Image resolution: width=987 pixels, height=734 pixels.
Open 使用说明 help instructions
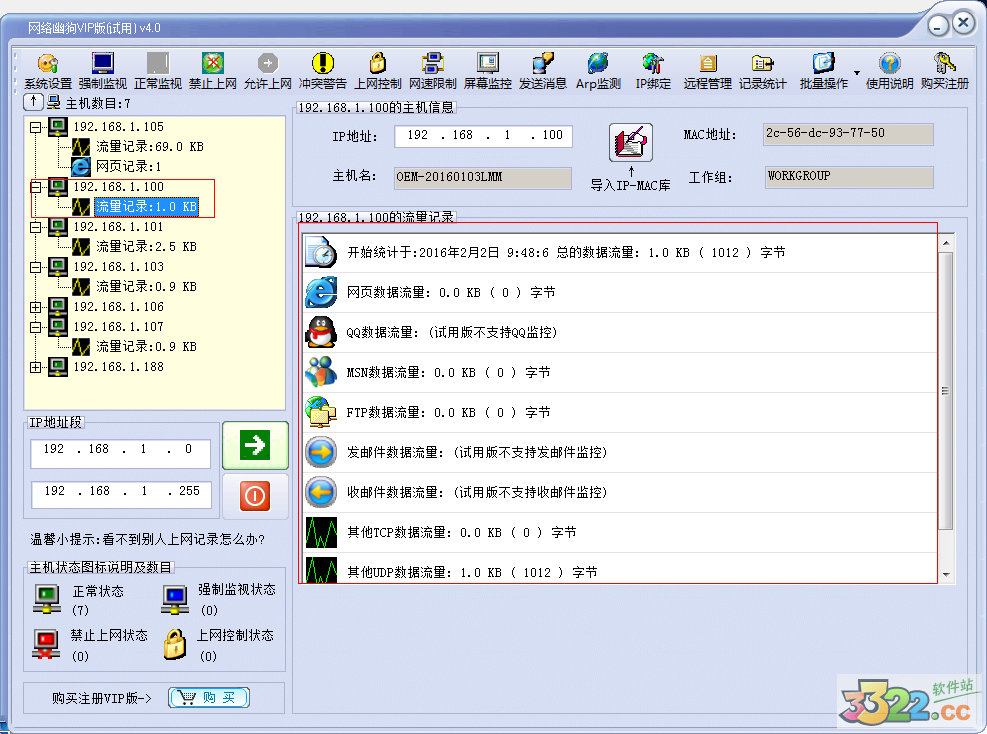tap(889, 71)
